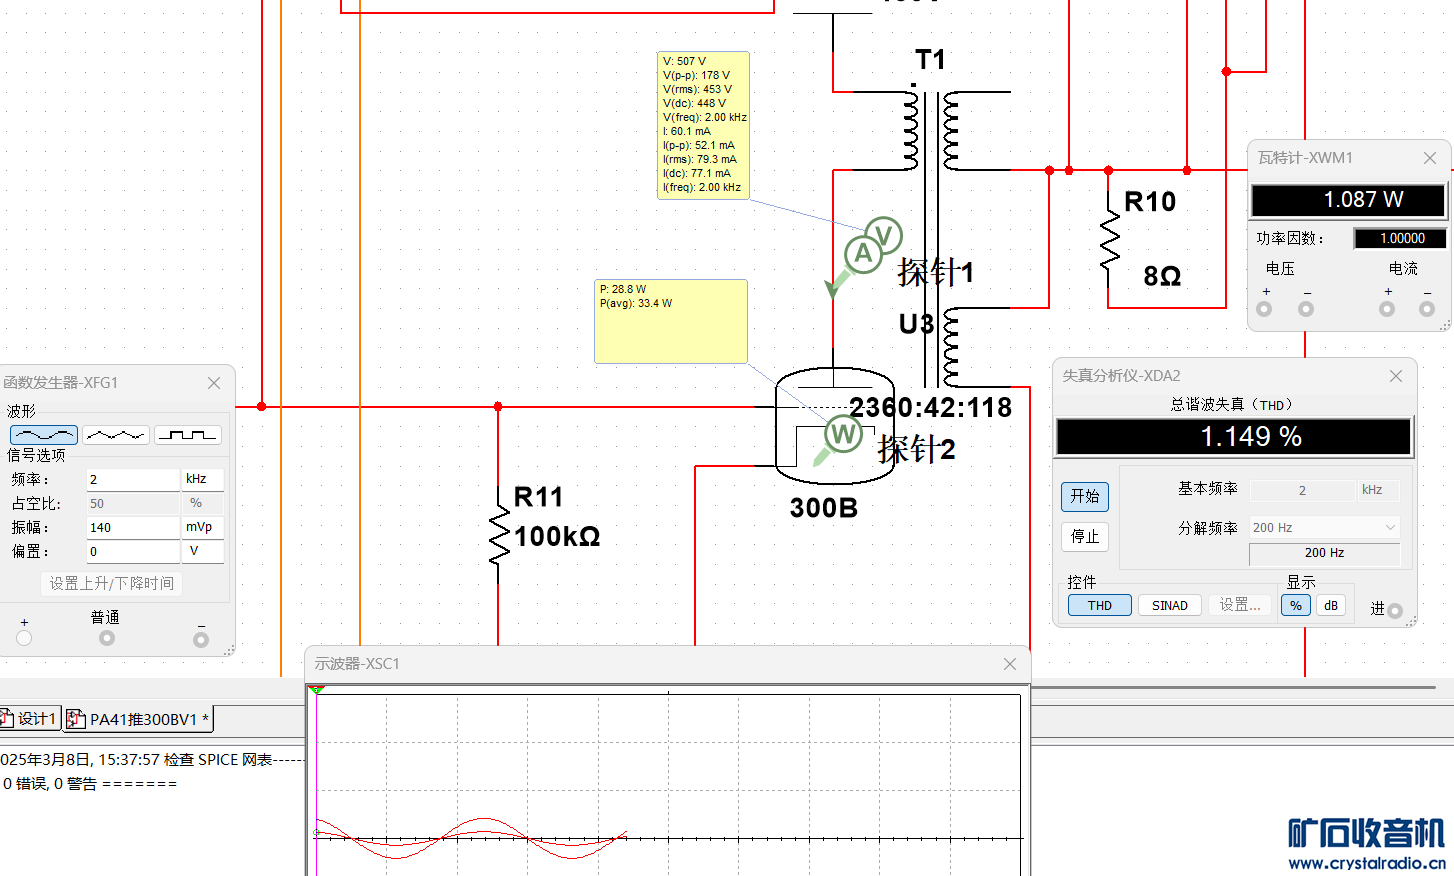Click the oscilloscope cursor marker at top-left

pos(316,689)
